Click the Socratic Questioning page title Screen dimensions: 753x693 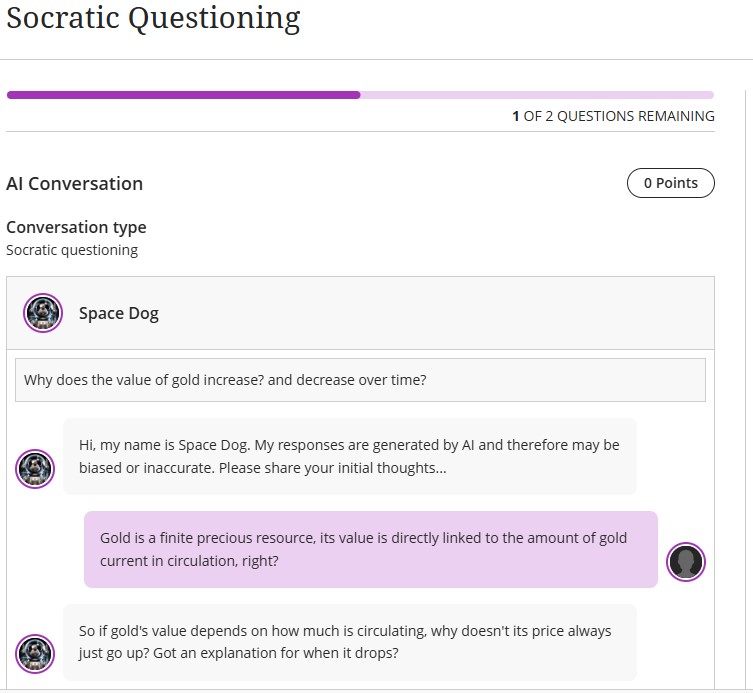pos(153,18)
